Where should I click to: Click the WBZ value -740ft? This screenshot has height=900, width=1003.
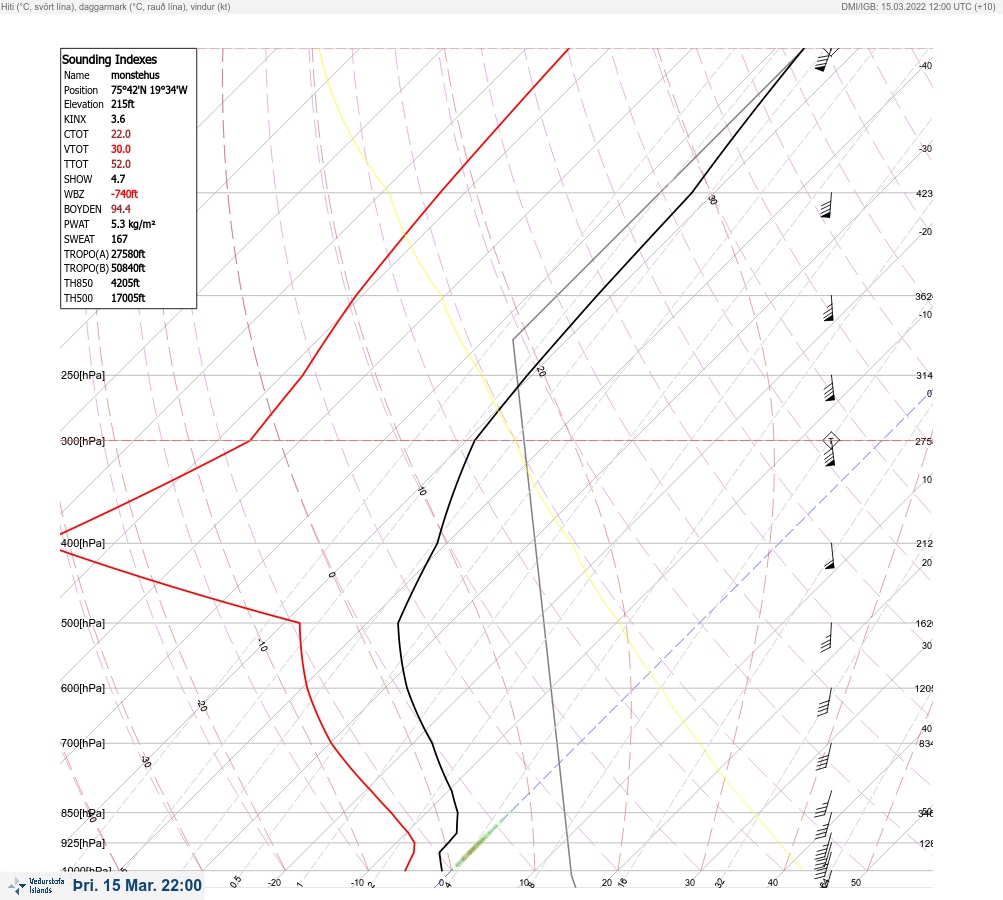124,194
